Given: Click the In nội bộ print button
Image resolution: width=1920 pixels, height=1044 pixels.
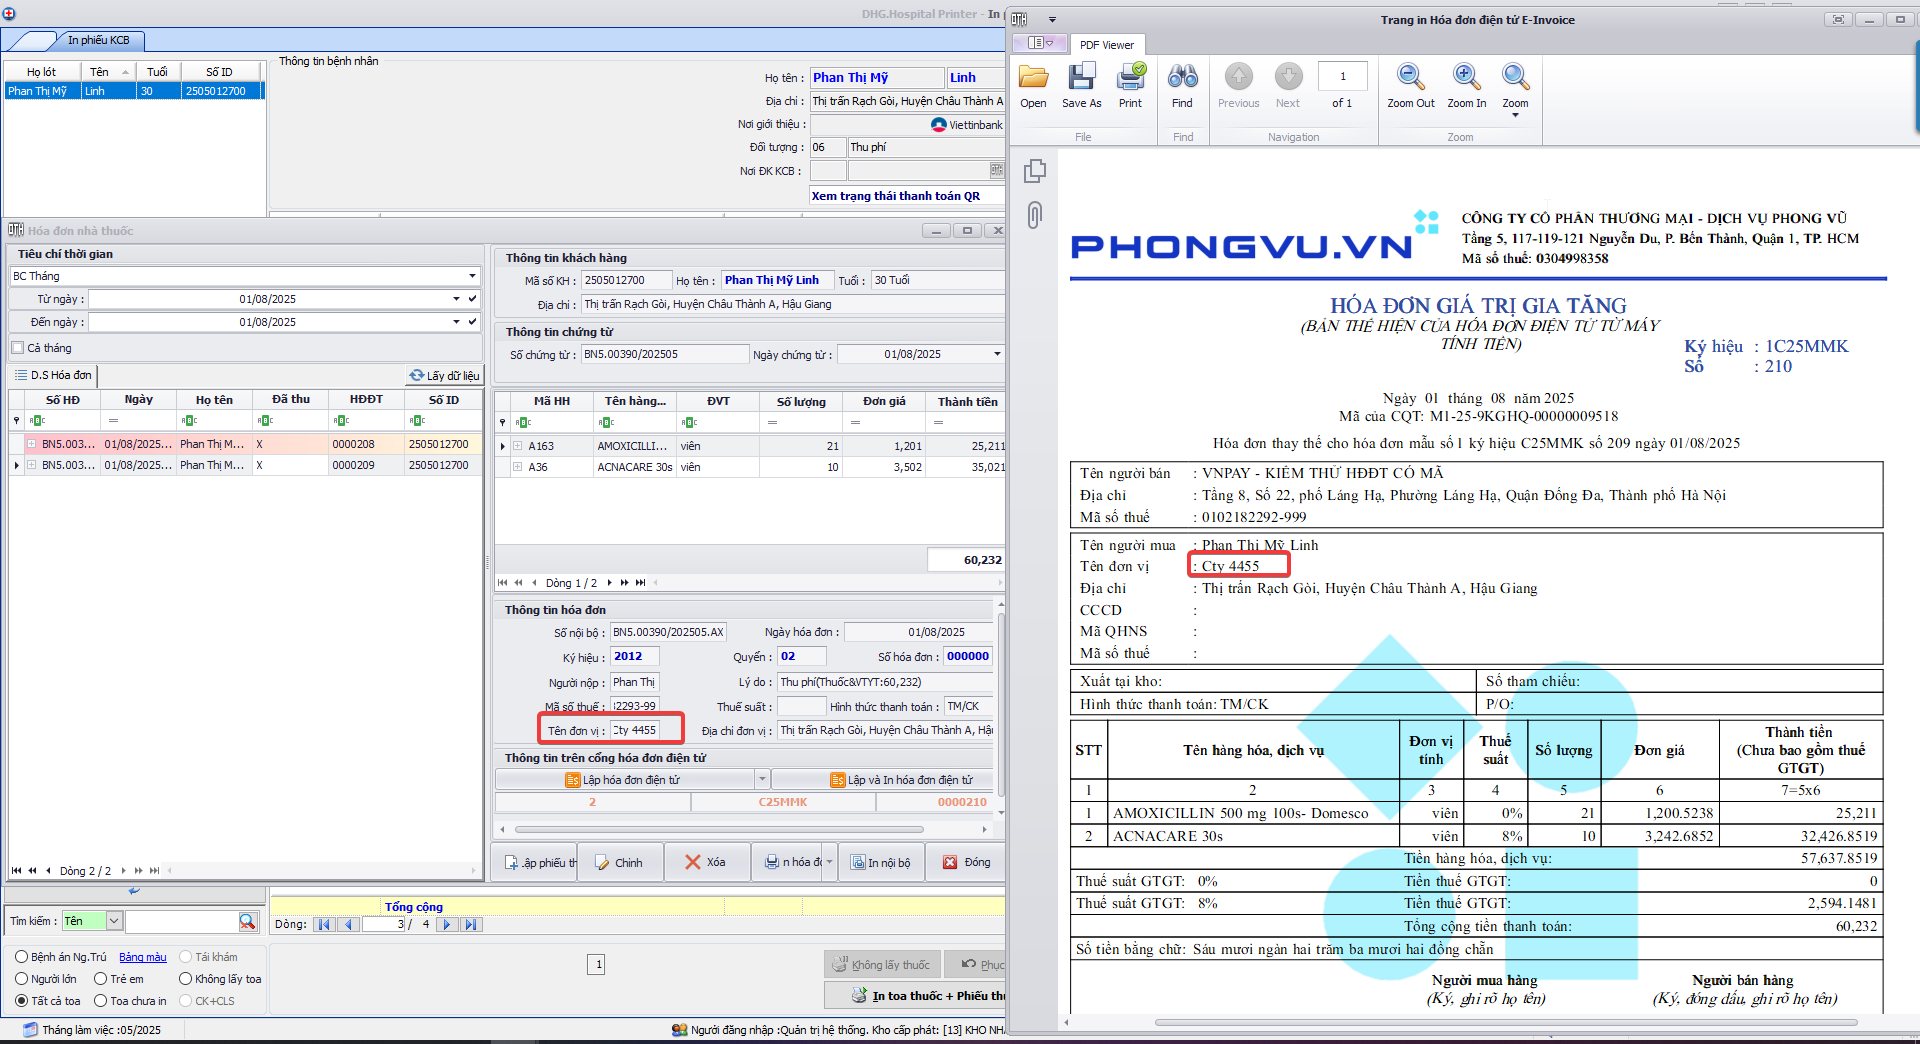Looking at the screenshot, I should pyautogui.click(x=881, y=862).
